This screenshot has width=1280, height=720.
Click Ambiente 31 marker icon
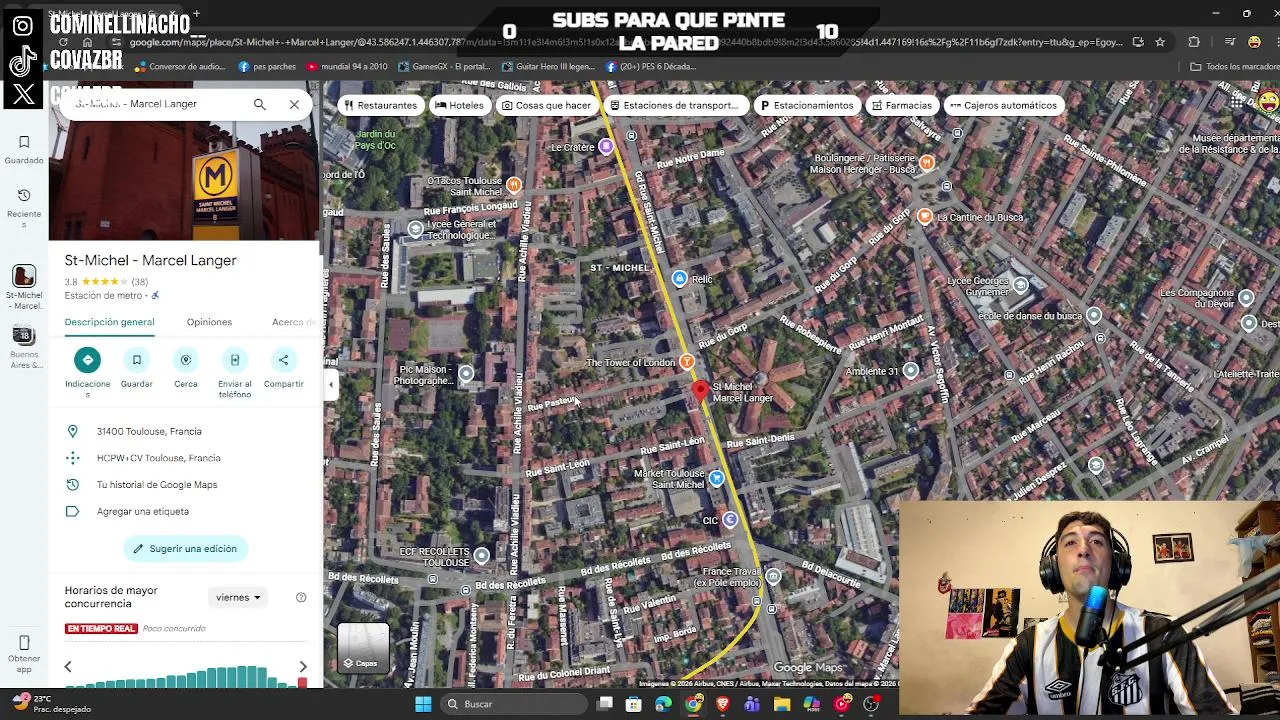click(910, 371)
